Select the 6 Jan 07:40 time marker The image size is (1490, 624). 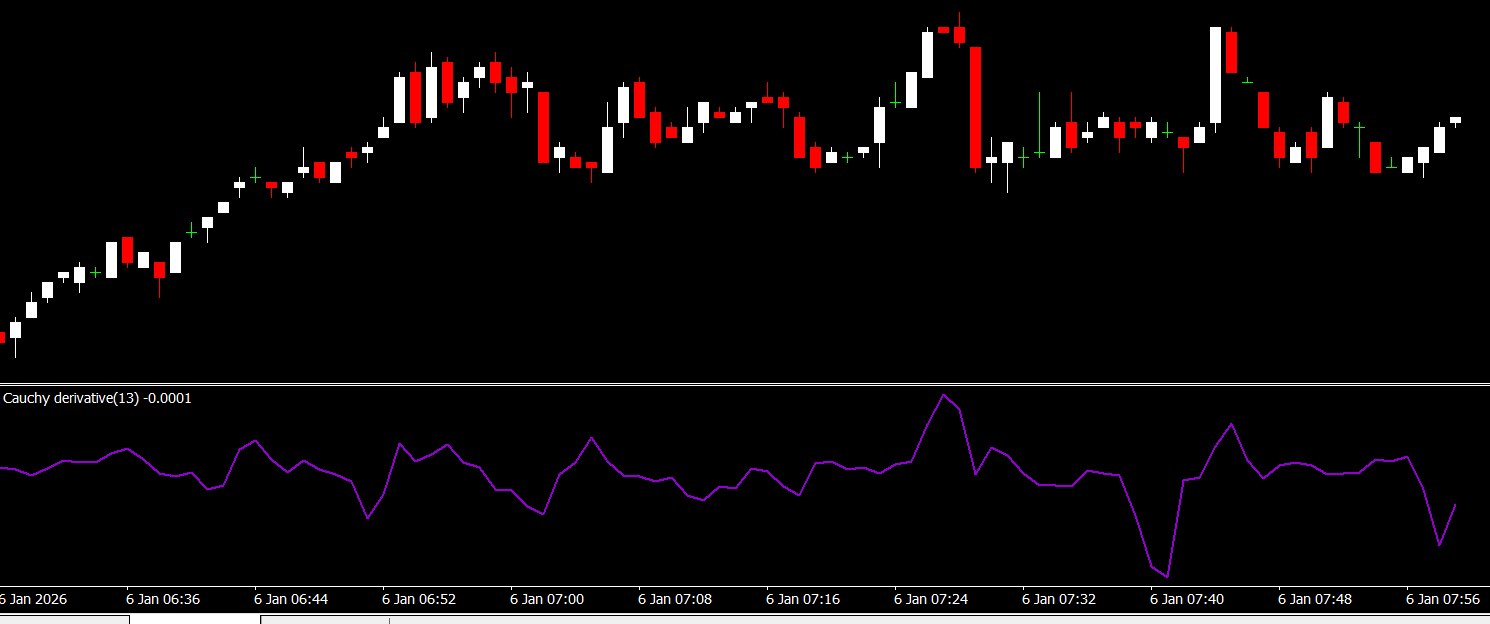[x=1187, y=599]
